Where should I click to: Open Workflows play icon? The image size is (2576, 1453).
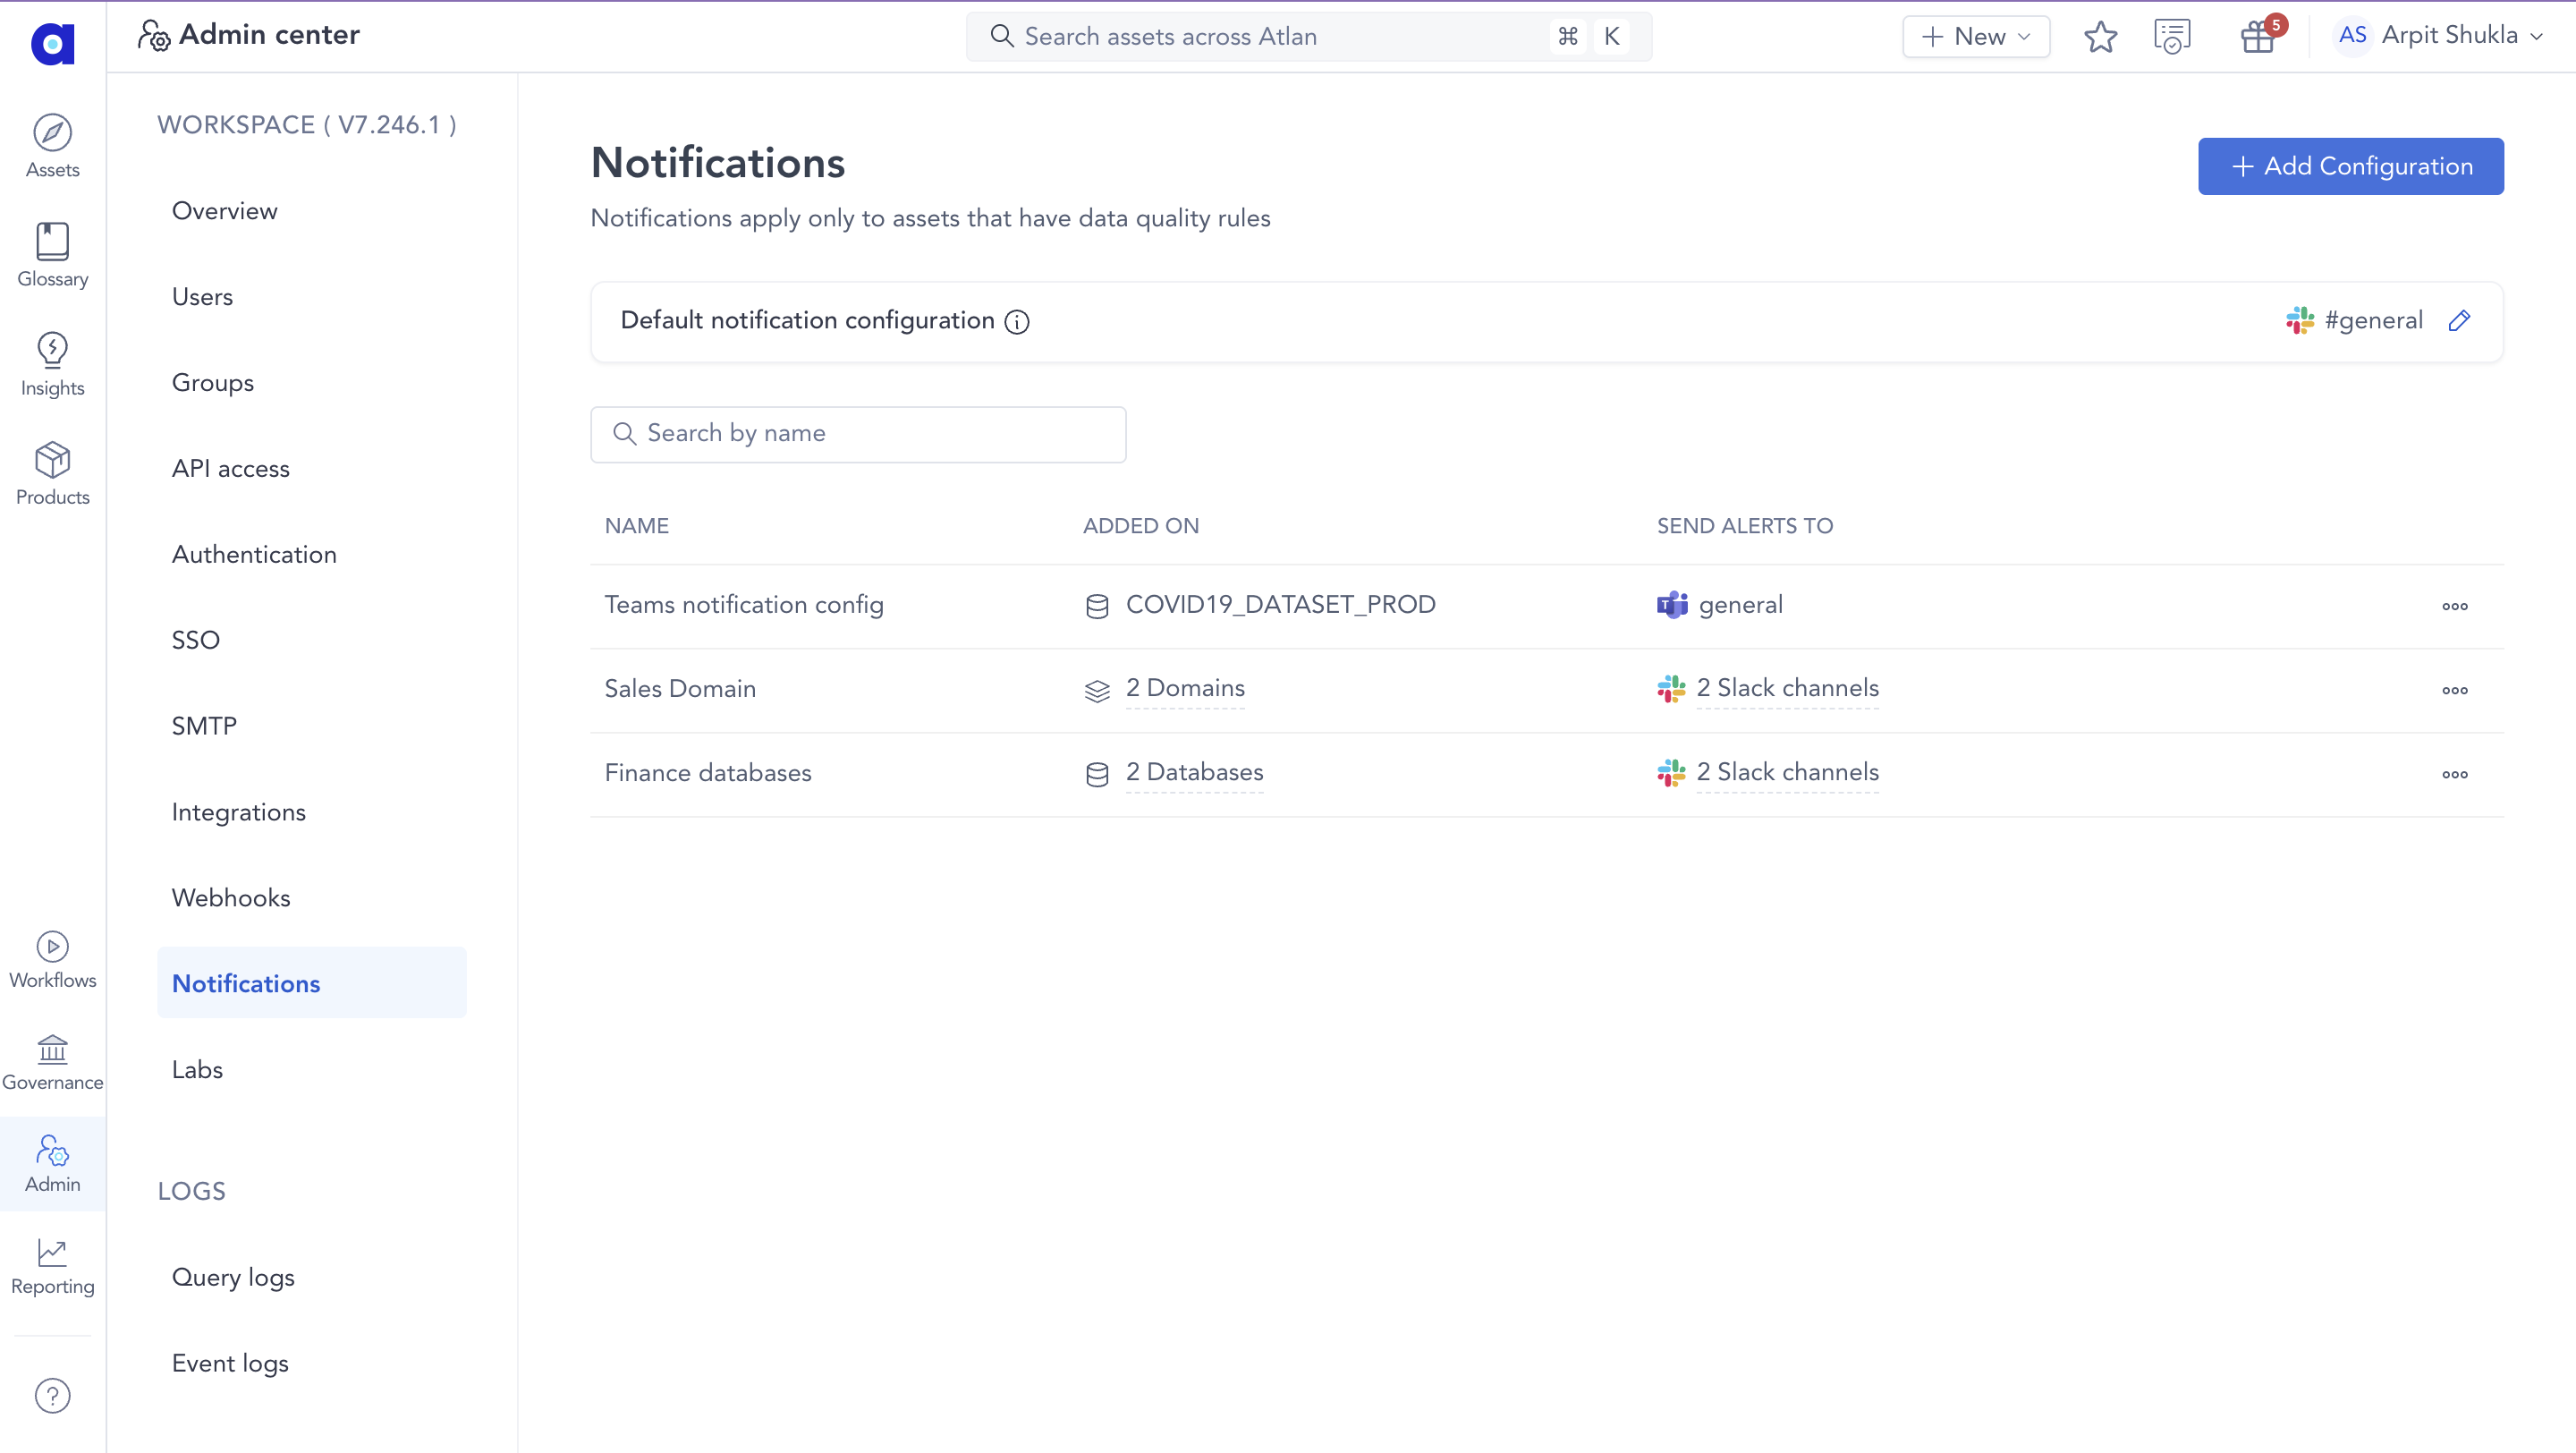tap(52, 946)
